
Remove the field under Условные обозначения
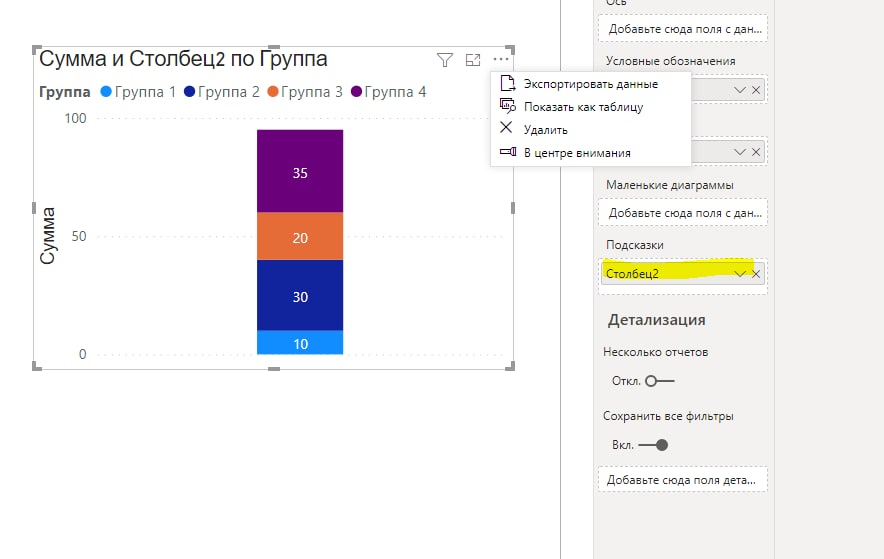pos(756,90)
